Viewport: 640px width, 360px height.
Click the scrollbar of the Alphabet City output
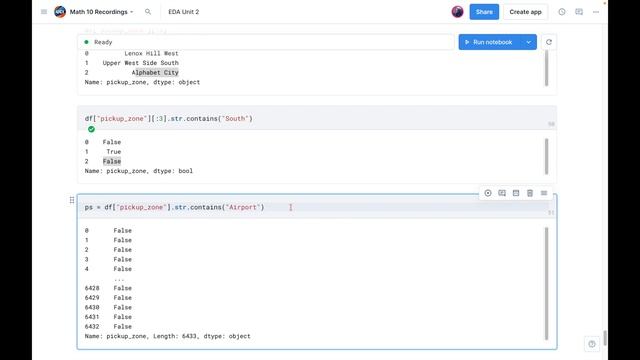(546, 68)
